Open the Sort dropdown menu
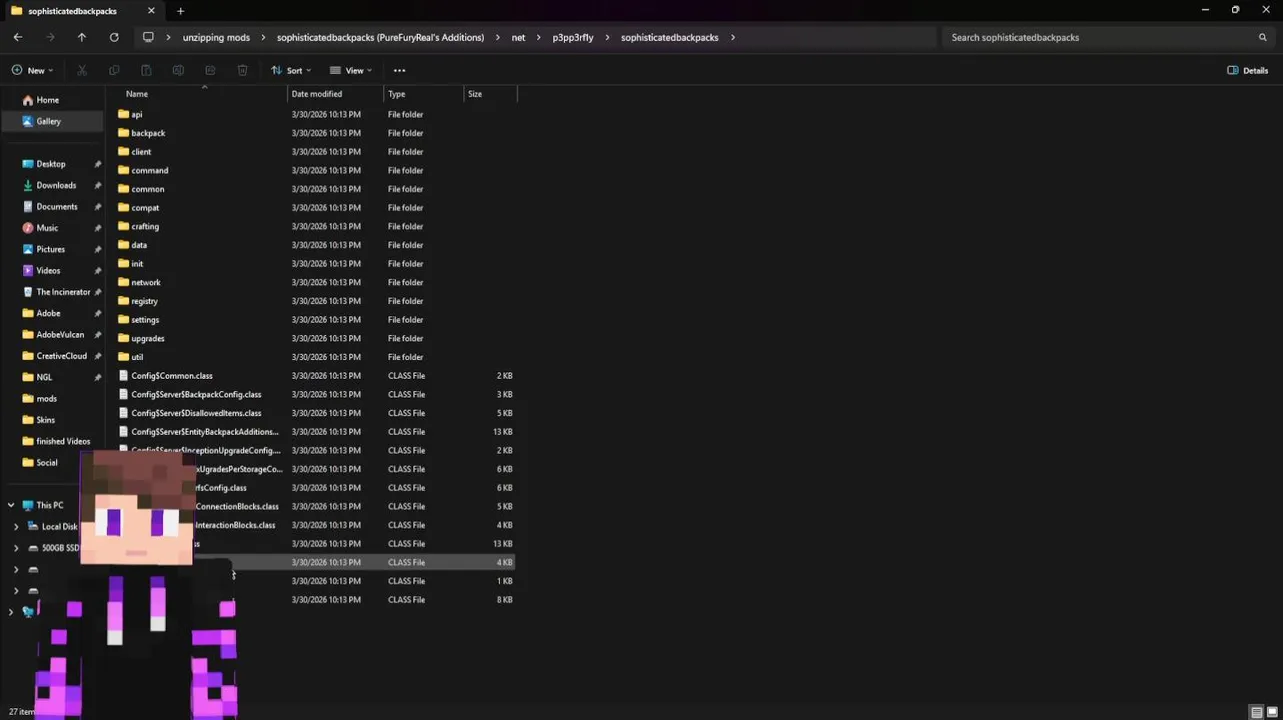Screen dimensions: 1283x720 pos(291,70)
